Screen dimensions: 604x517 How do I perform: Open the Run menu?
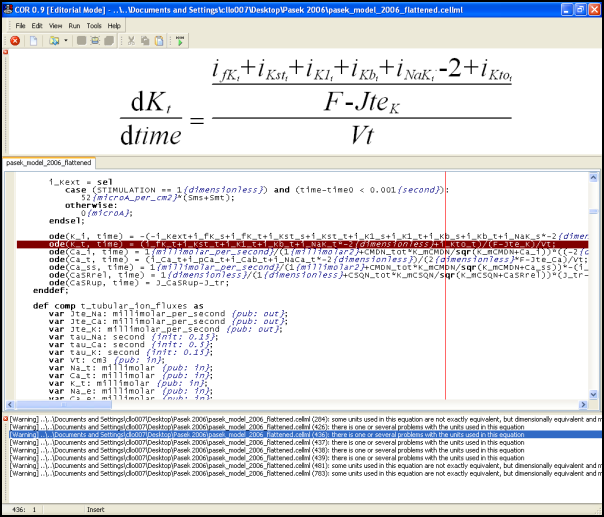point(74,26)
